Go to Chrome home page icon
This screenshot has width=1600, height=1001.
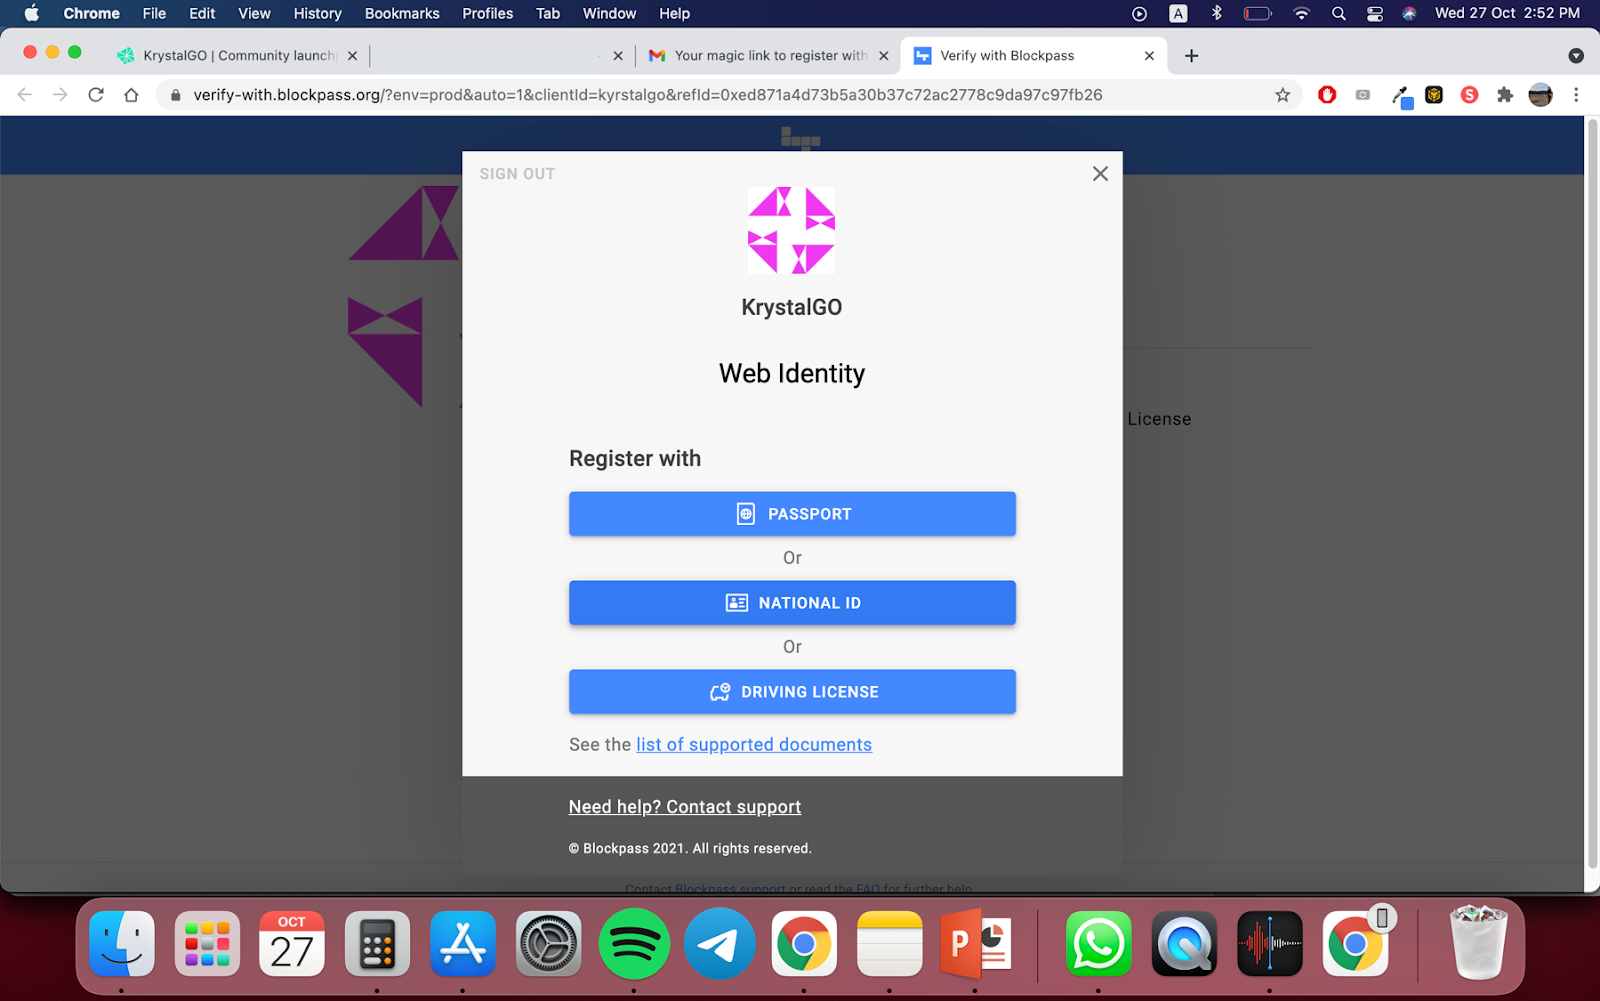click(x=131, y=95)
